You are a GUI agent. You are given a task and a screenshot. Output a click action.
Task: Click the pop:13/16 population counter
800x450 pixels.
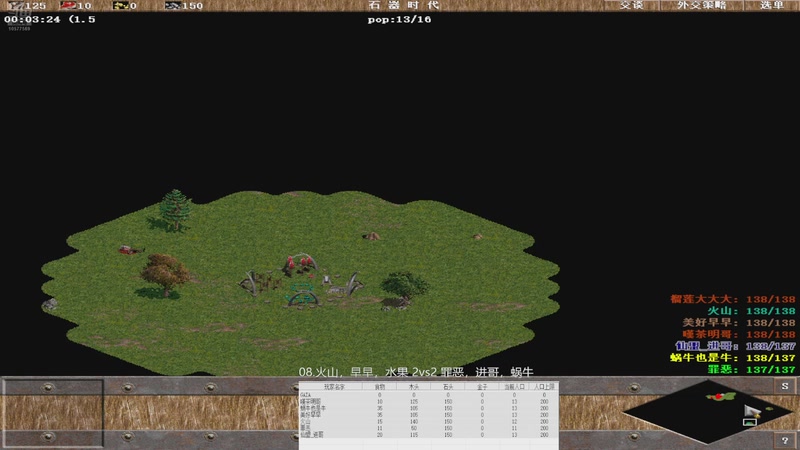pyautogui.click(x=399, y=19)
